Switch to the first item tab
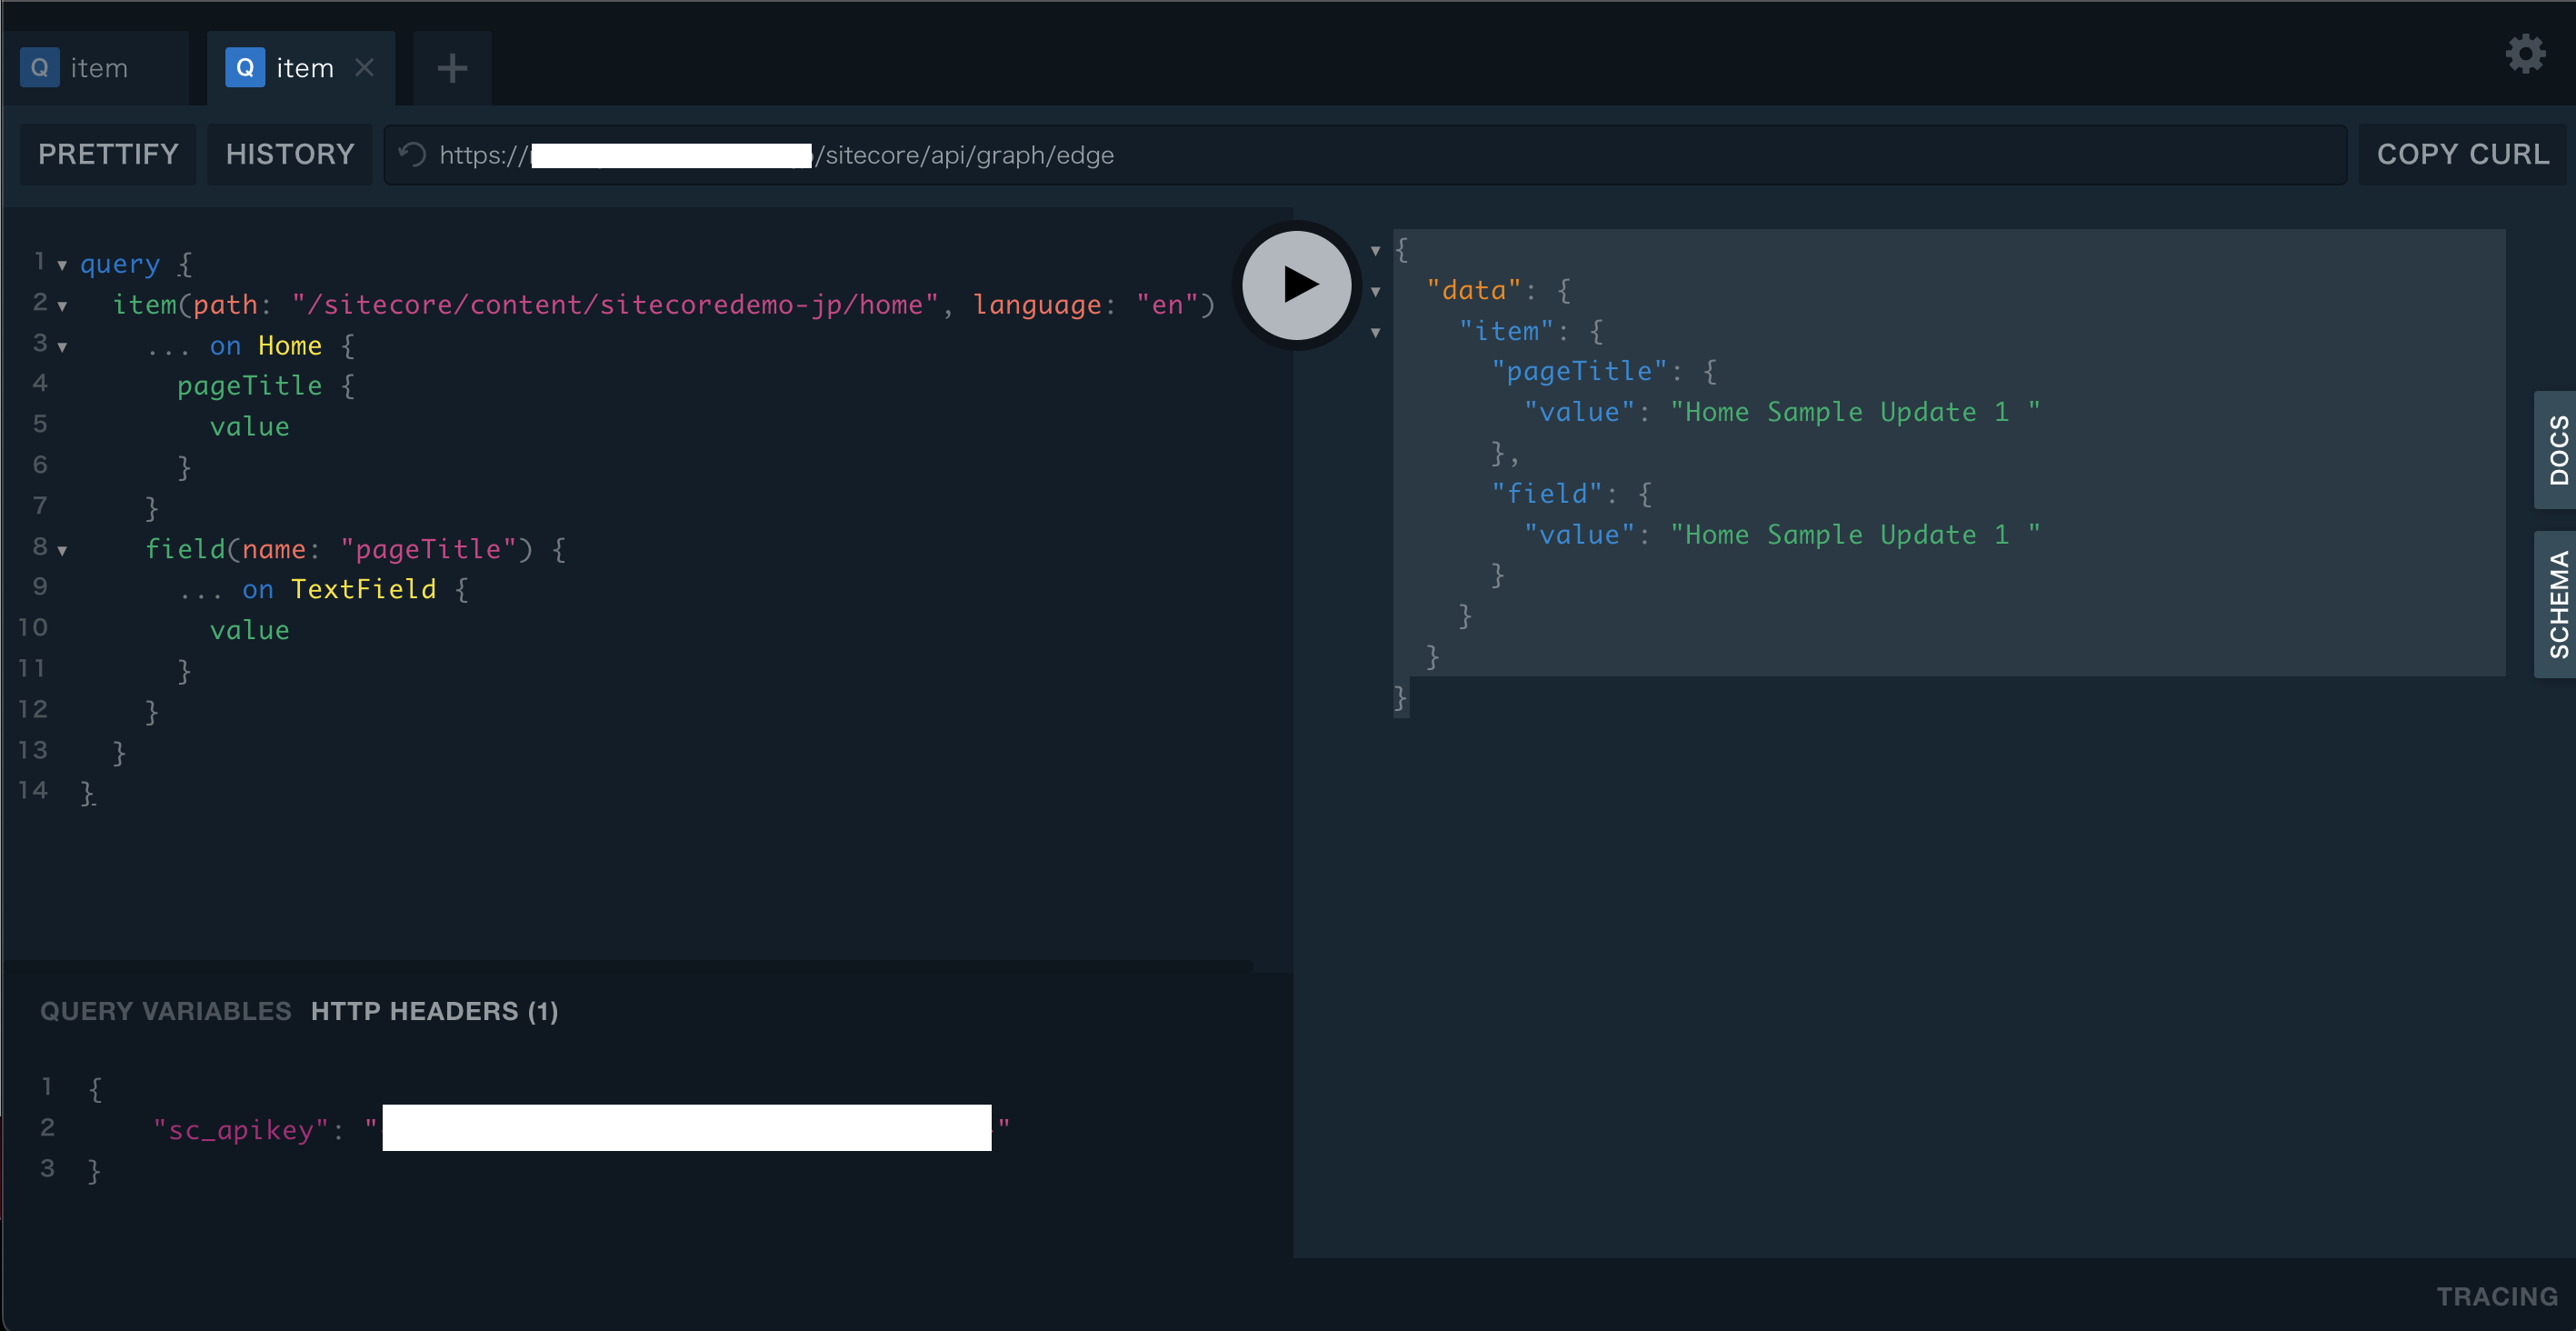 pos(95,68)
